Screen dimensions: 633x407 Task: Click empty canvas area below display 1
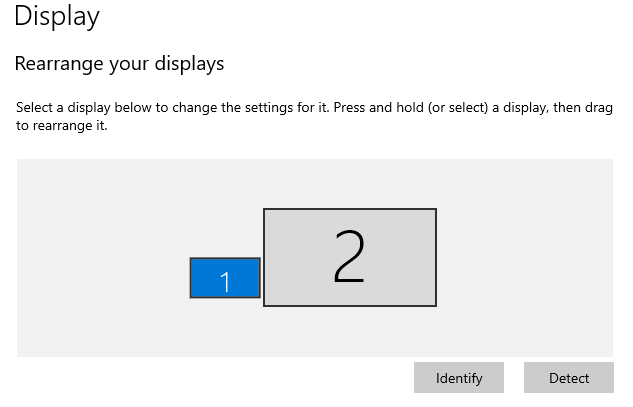click(224, 327)
